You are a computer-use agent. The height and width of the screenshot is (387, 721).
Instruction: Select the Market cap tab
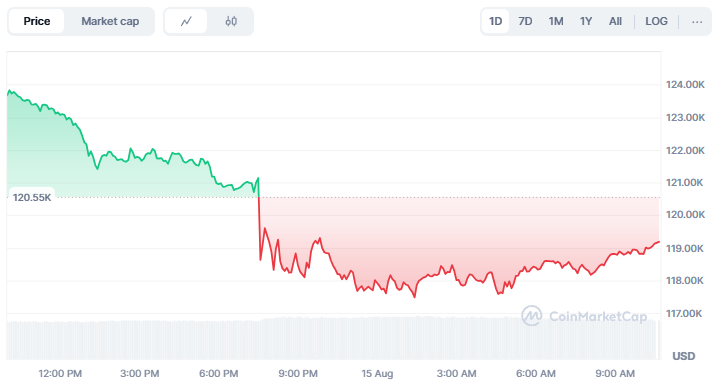point(110,22)
